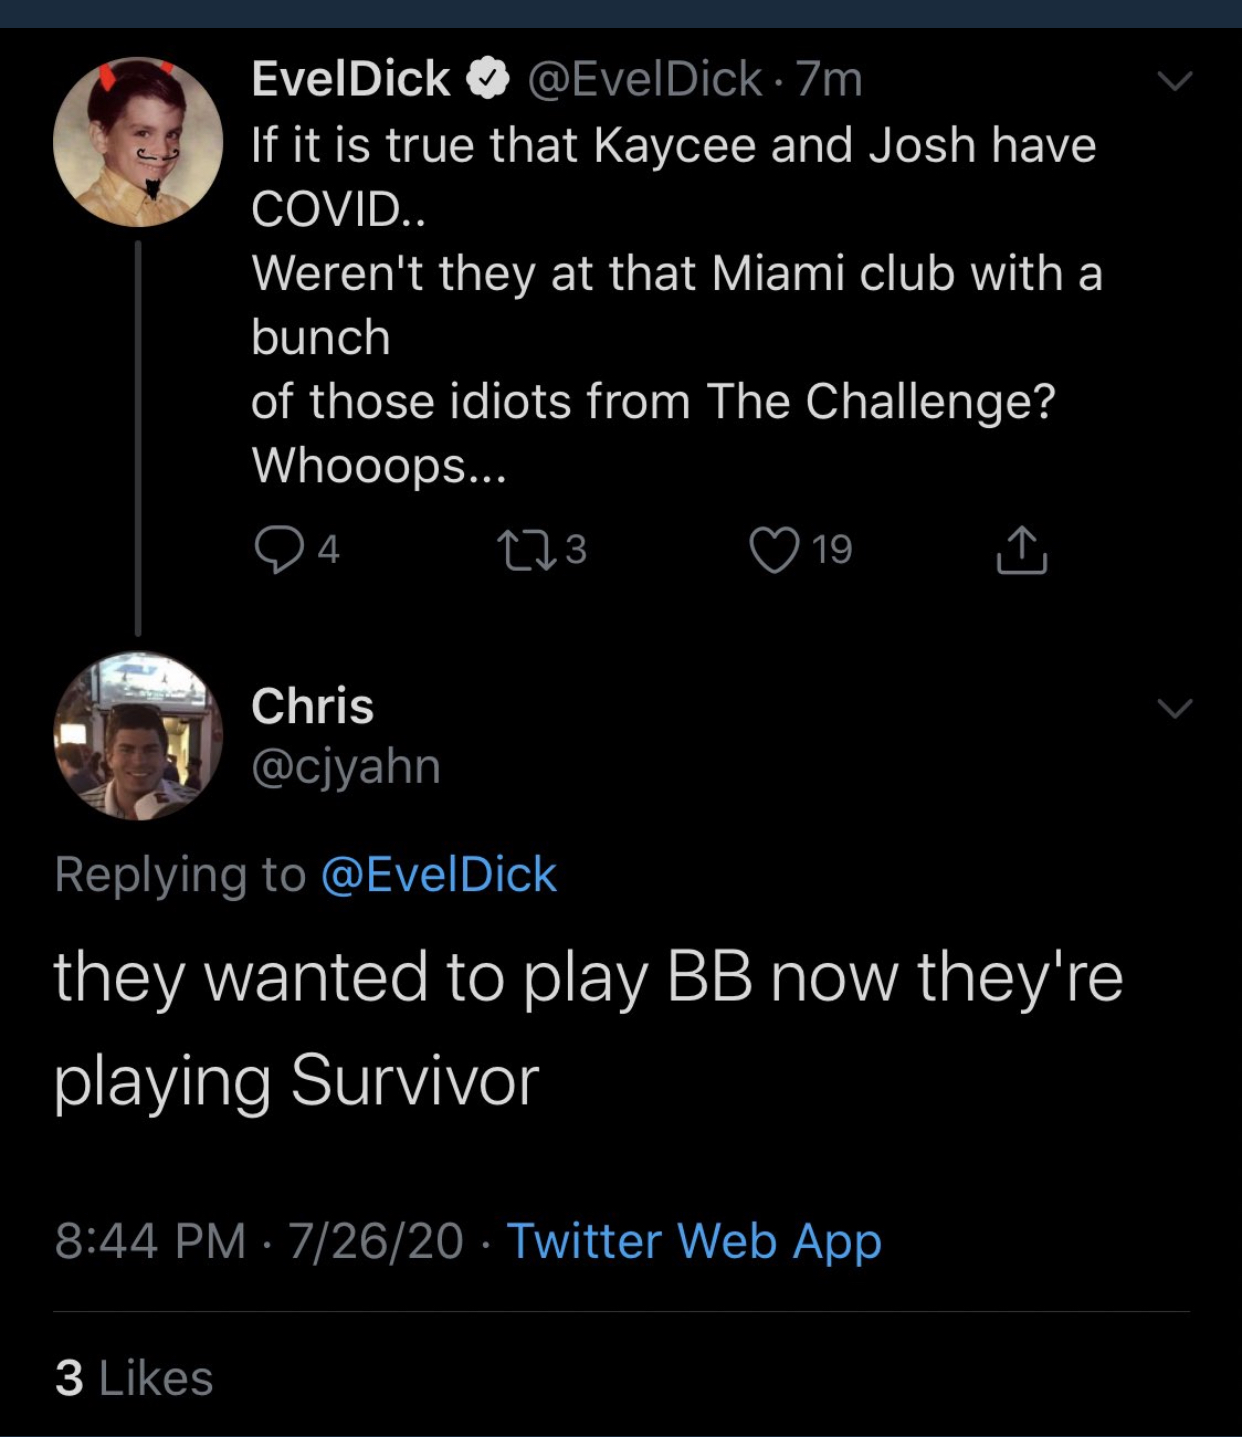1242x1437 pixels.
Task: Retweet EvelDick's tweet
Action: (526, 550)
